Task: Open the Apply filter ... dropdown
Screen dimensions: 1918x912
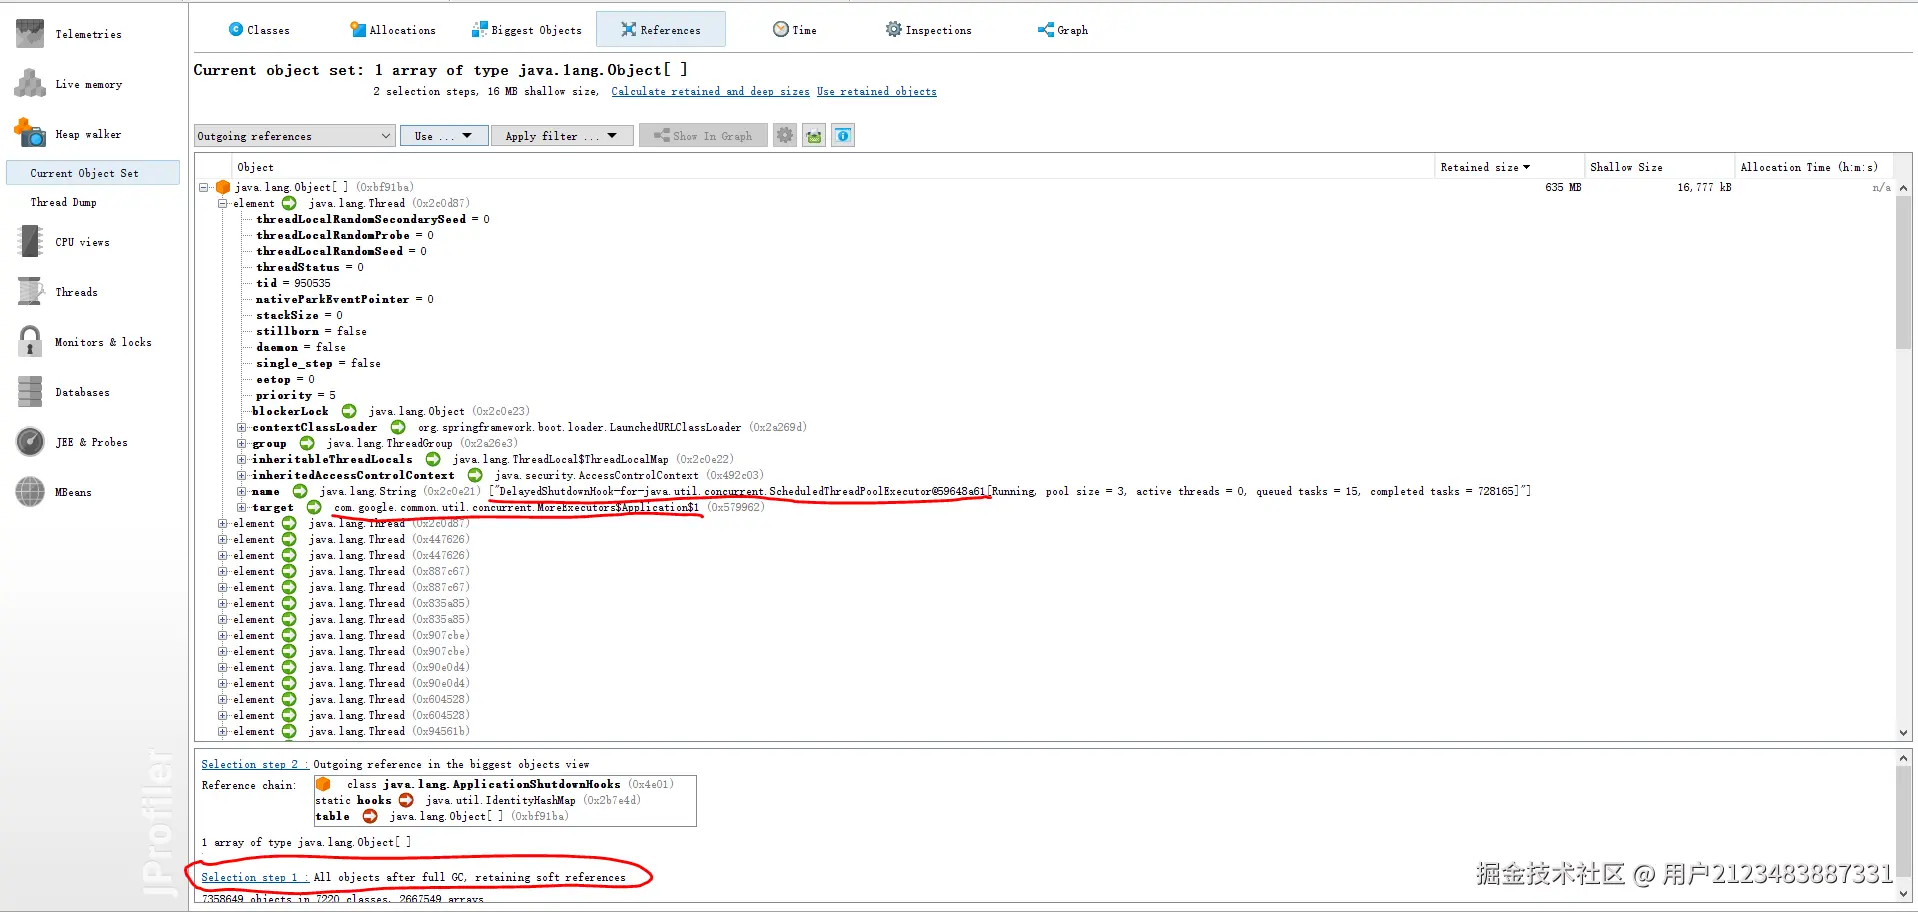Action: click(562, 136)
